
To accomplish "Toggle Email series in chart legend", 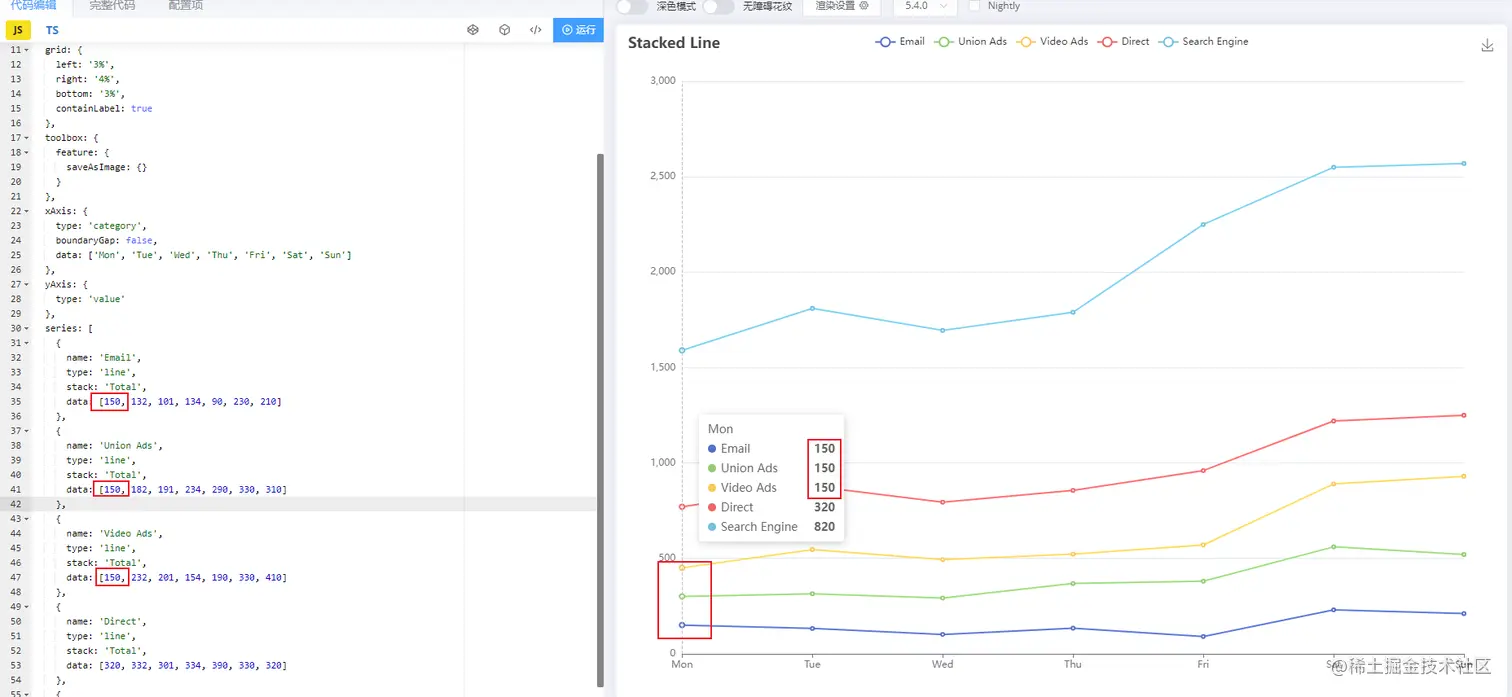I will tap(900, 42).
